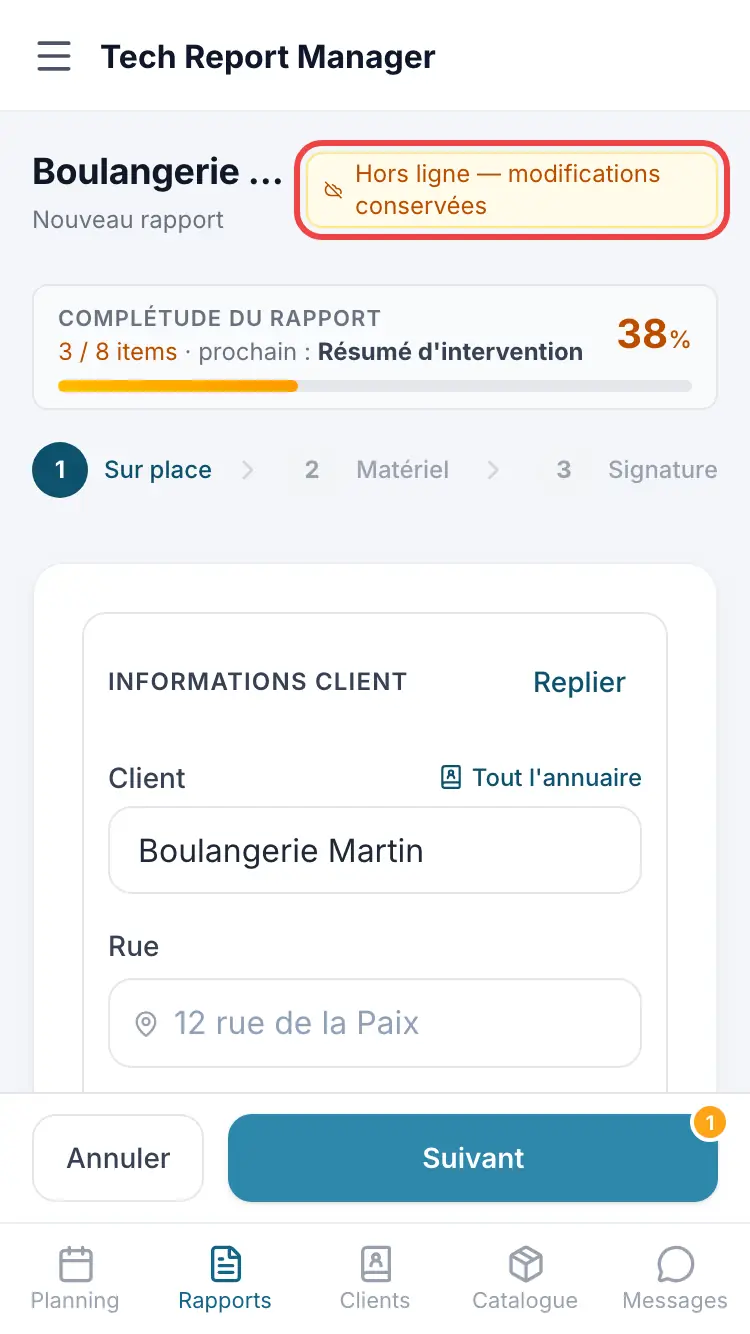Screen dimensions: 750x1334
Task: Jump to step 3 Signature
Action: click(627, 470)
